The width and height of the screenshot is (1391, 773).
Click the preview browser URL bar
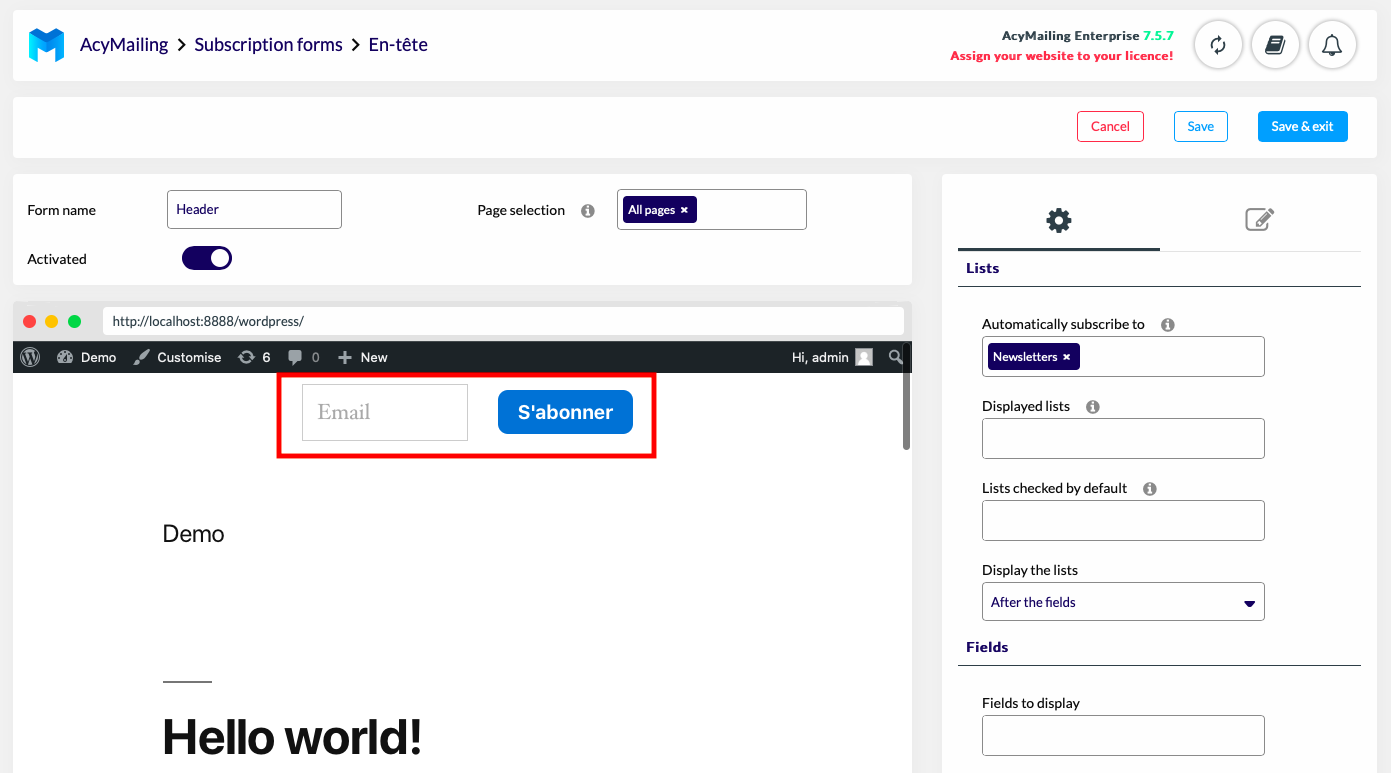503,321
